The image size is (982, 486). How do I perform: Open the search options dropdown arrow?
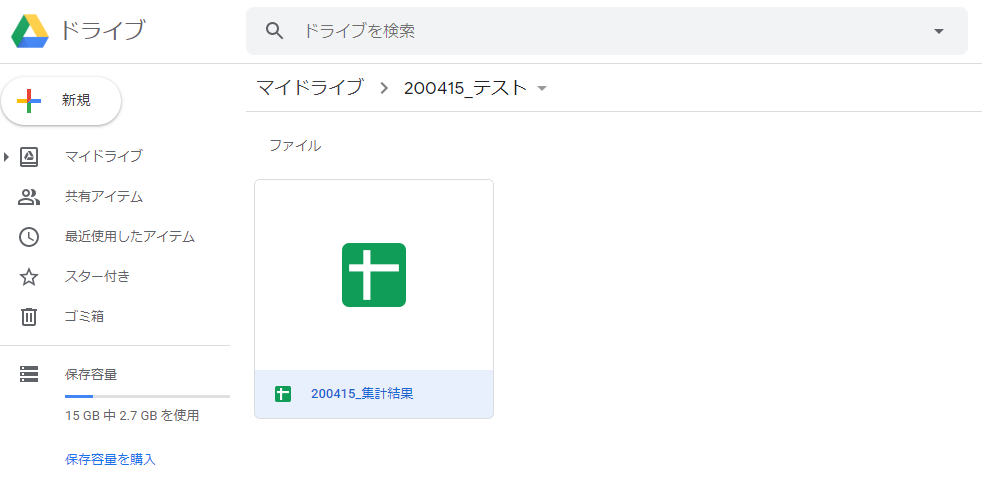pos(938,31)
